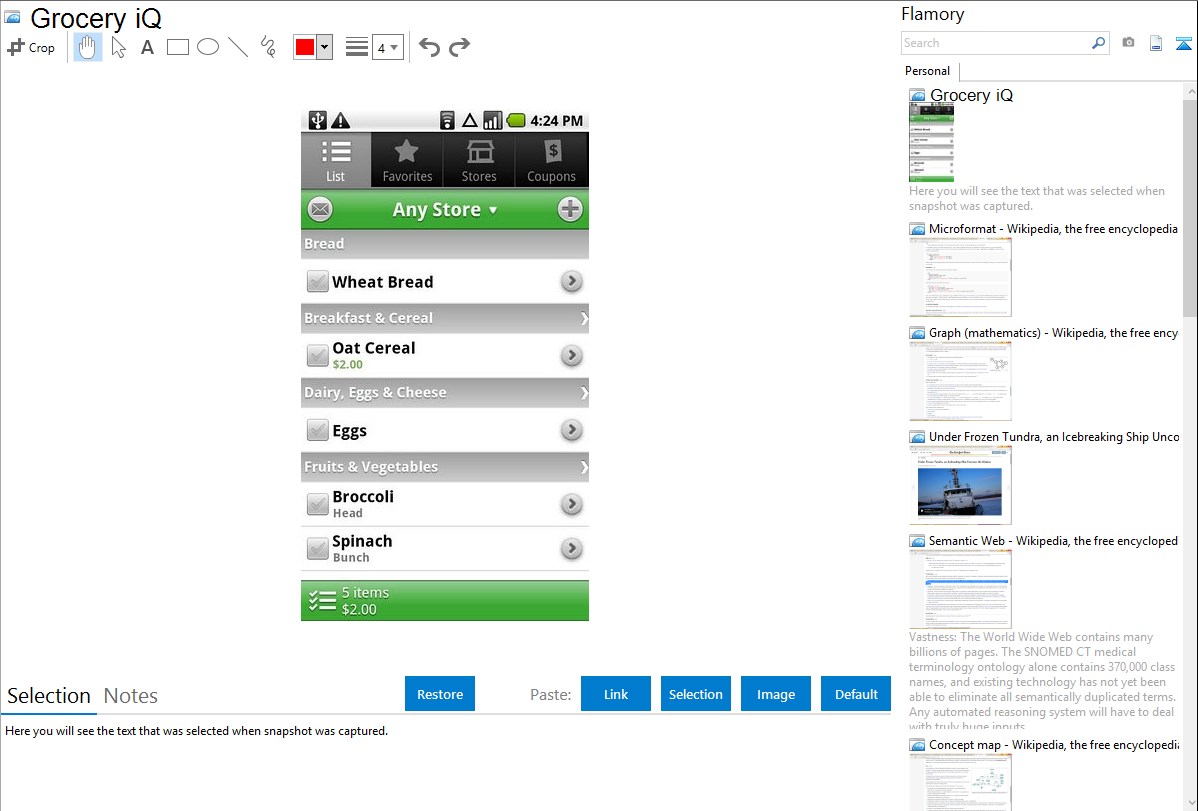The image size is (1198, 811).
Task: Open the Under Frozen Tundra snapshot thumbnail
Action: pos(960,485)
